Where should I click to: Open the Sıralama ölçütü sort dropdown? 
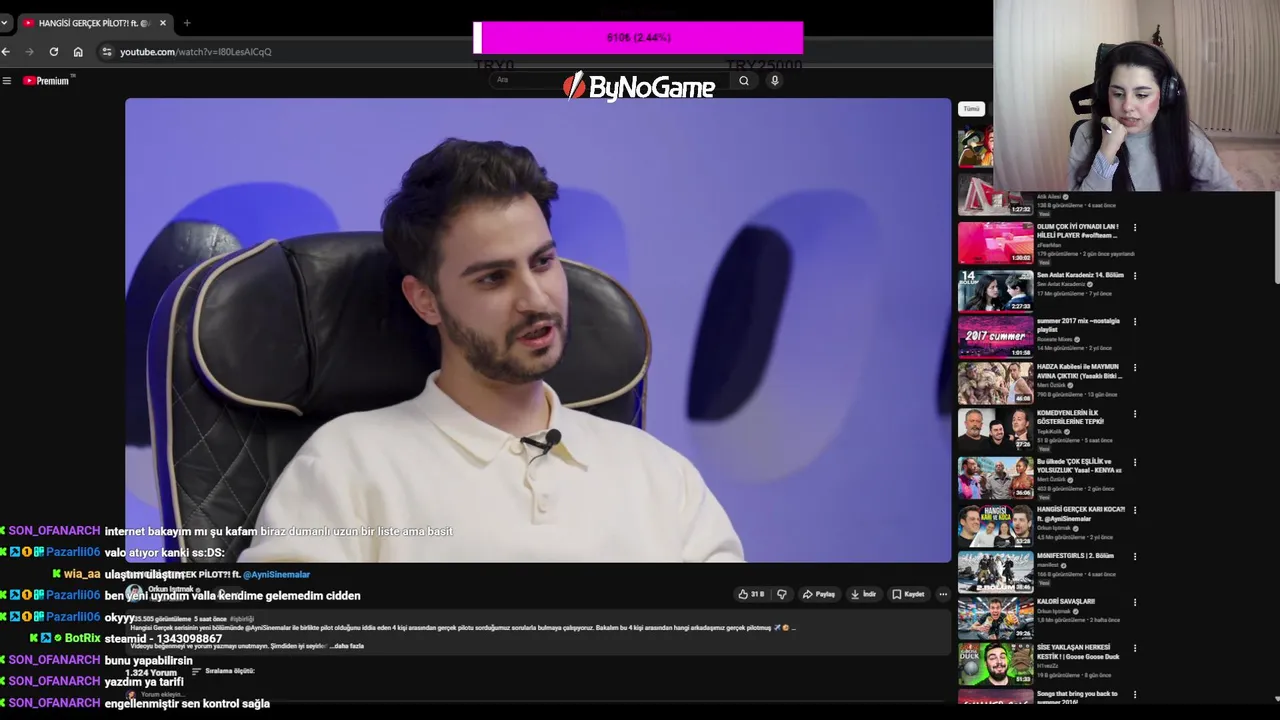click(225, 671)
